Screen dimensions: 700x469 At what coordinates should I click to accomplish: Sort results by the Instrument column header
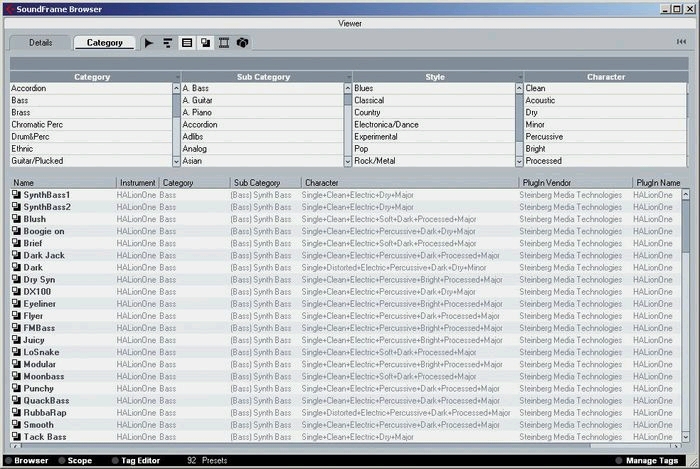(x=138, y=183)
